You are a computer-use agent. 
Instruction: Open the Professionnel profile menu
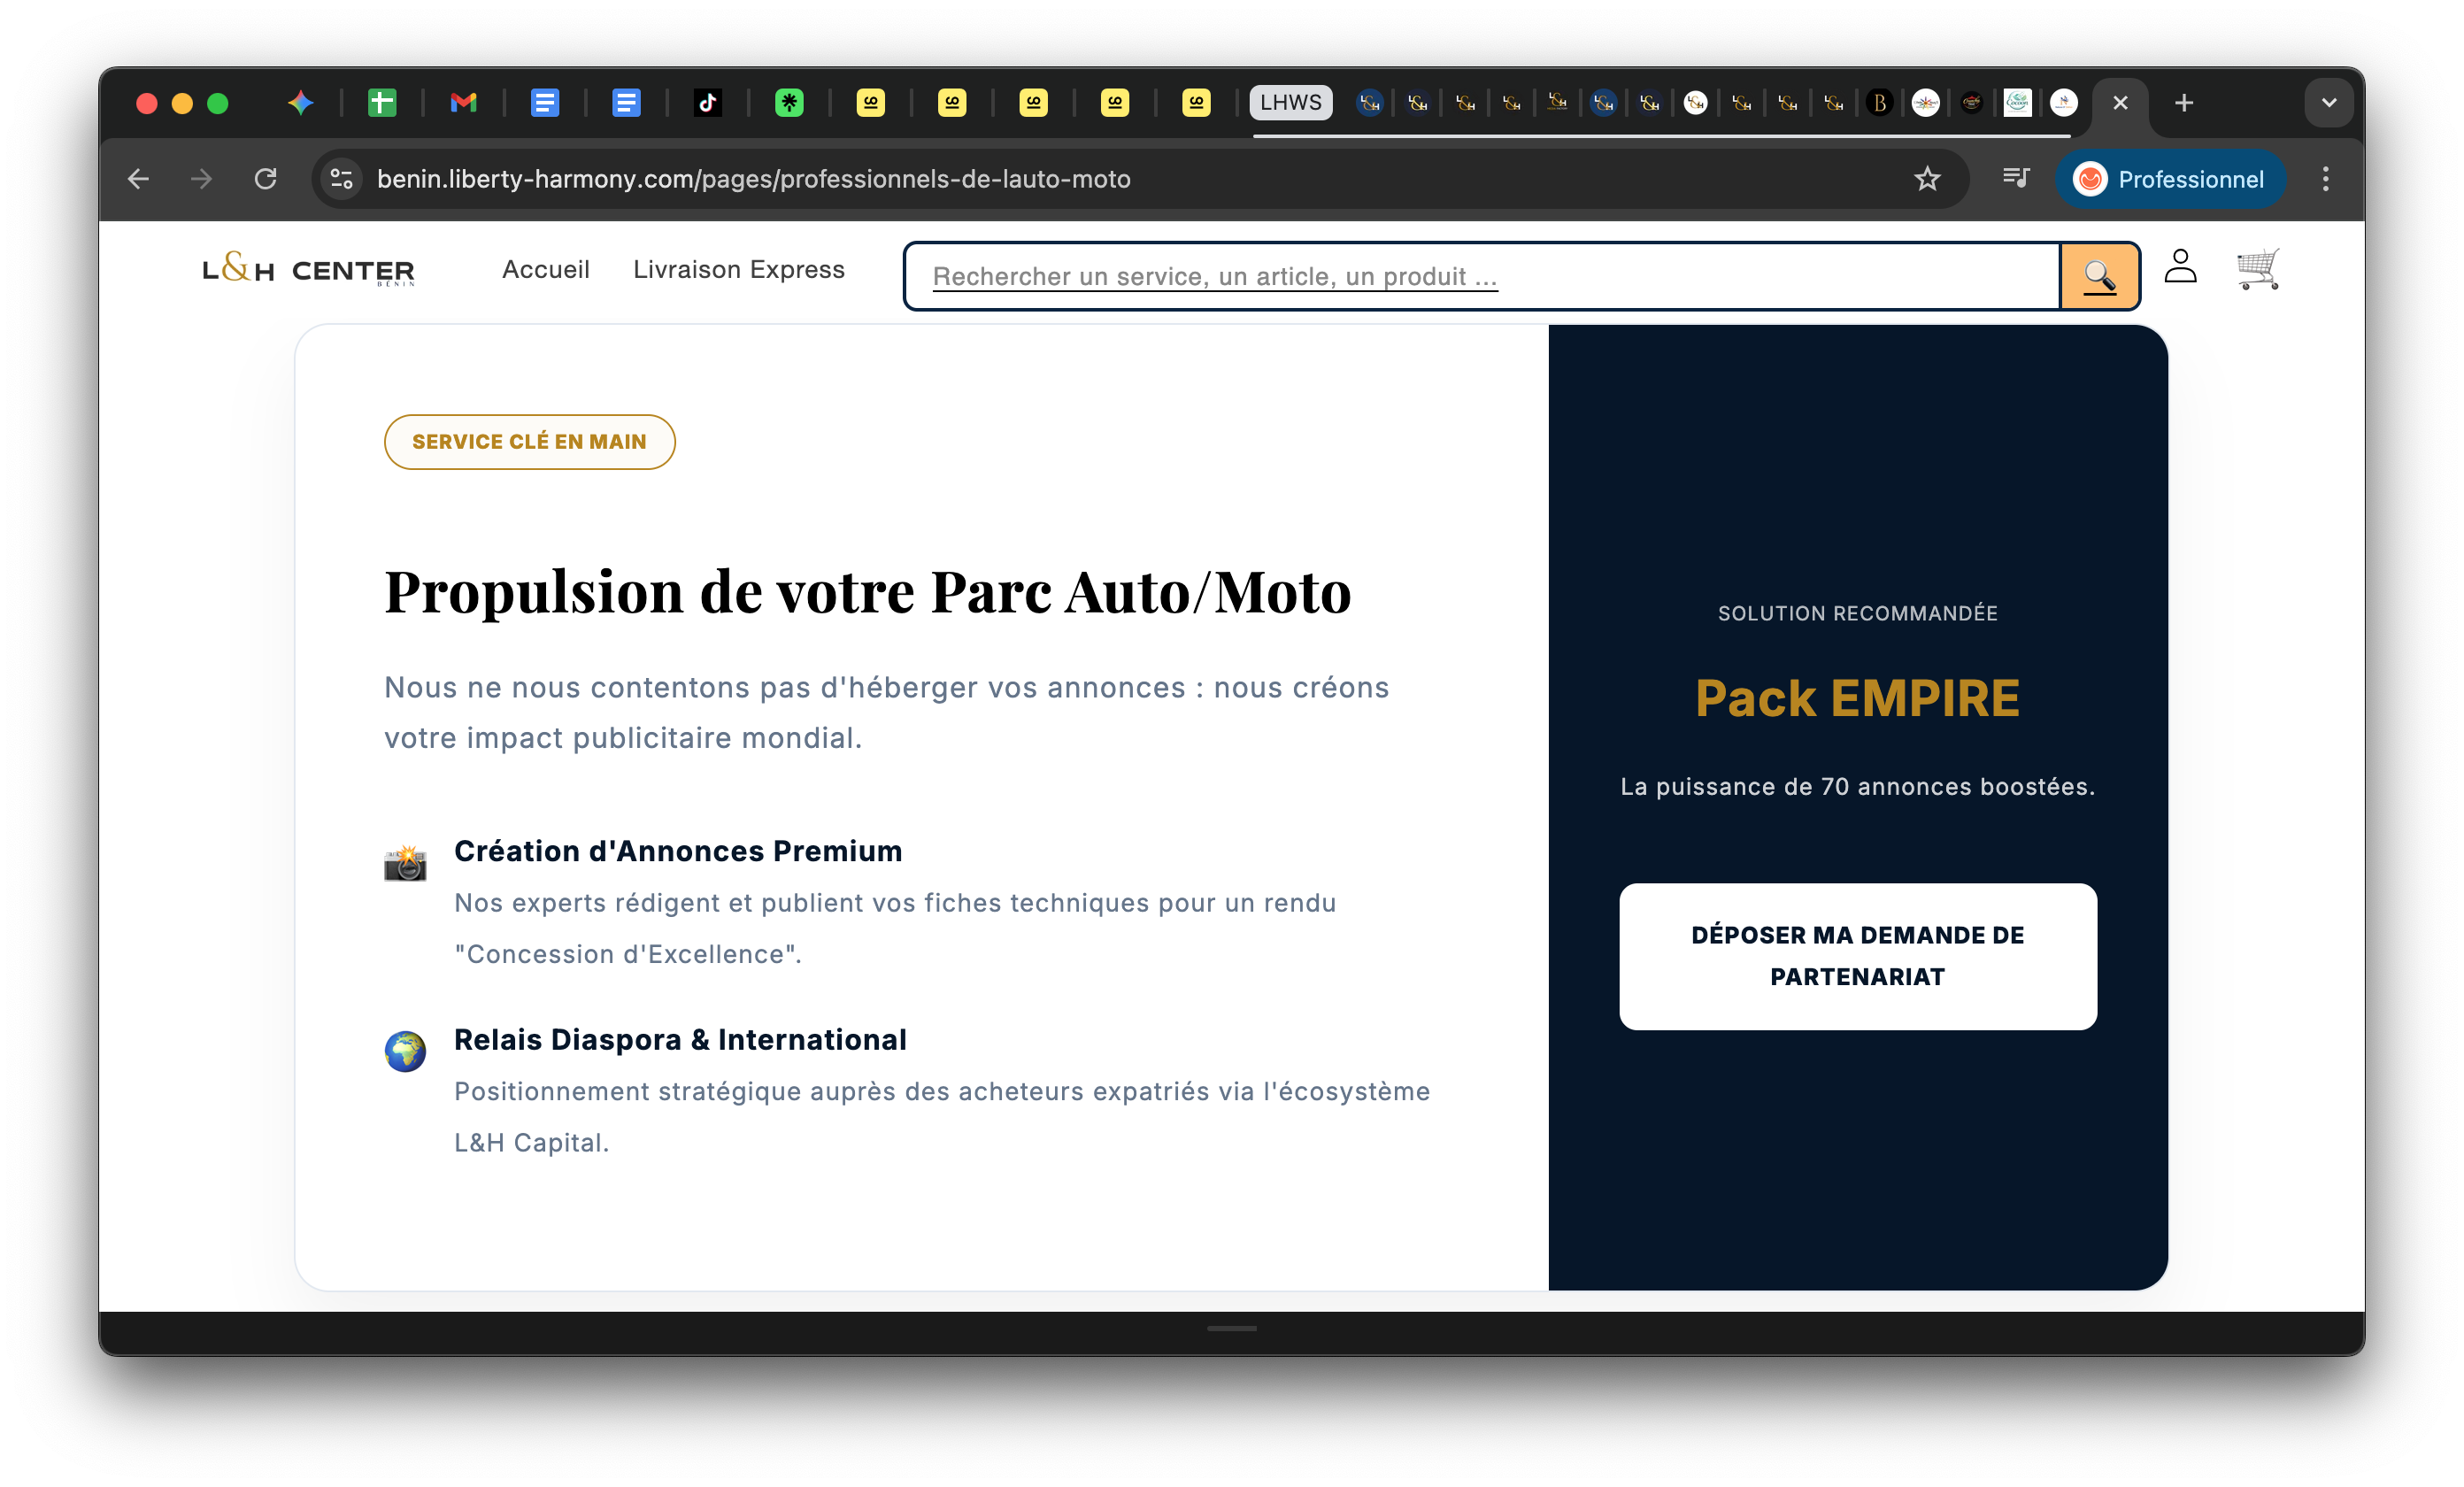tap(2170, 179)
